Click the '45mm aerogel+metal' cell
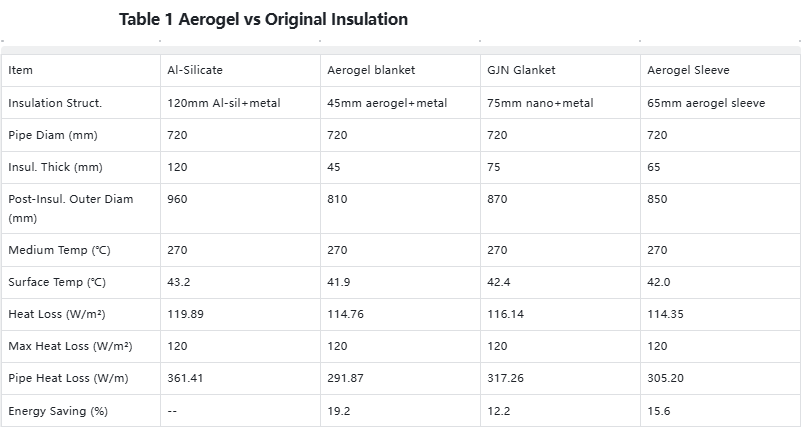Screen dimensions: 801x428 [387, 103]
